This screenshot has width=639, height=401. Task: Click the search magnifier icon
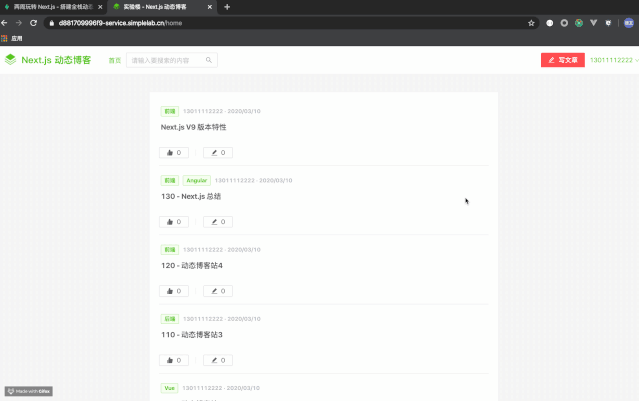click(x=209, y=60)
